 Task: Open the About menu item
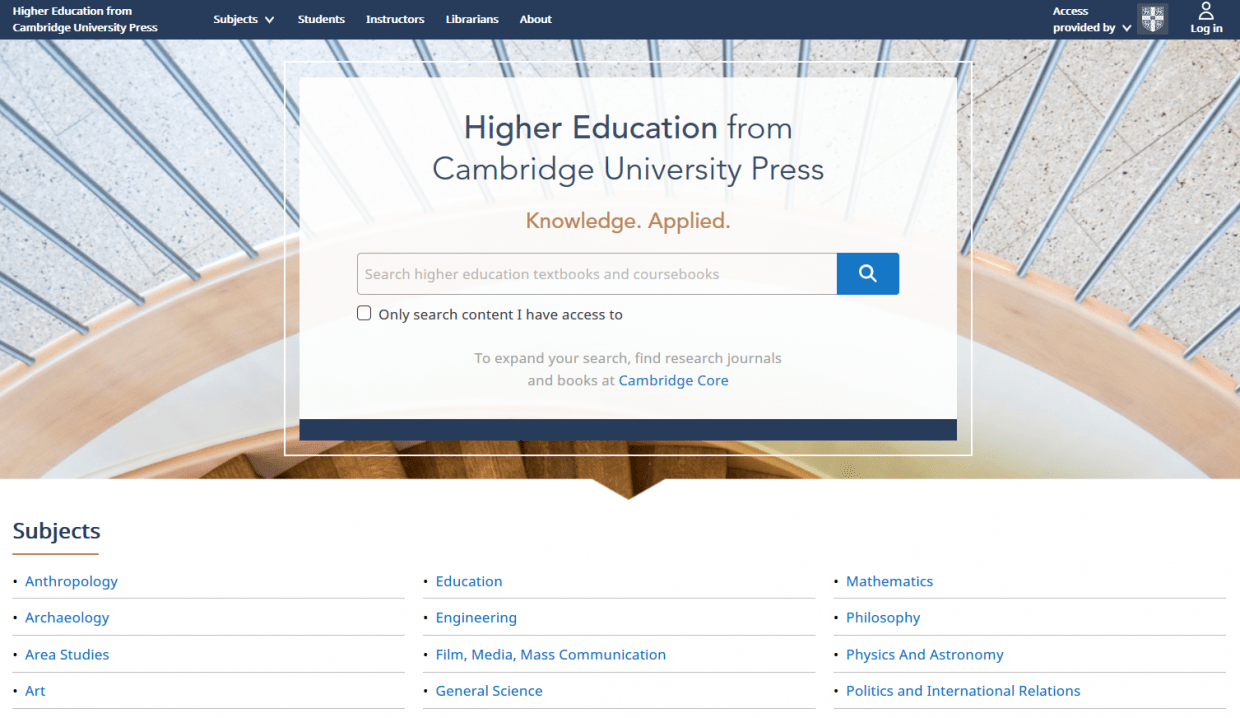click(x=535, y=19)
